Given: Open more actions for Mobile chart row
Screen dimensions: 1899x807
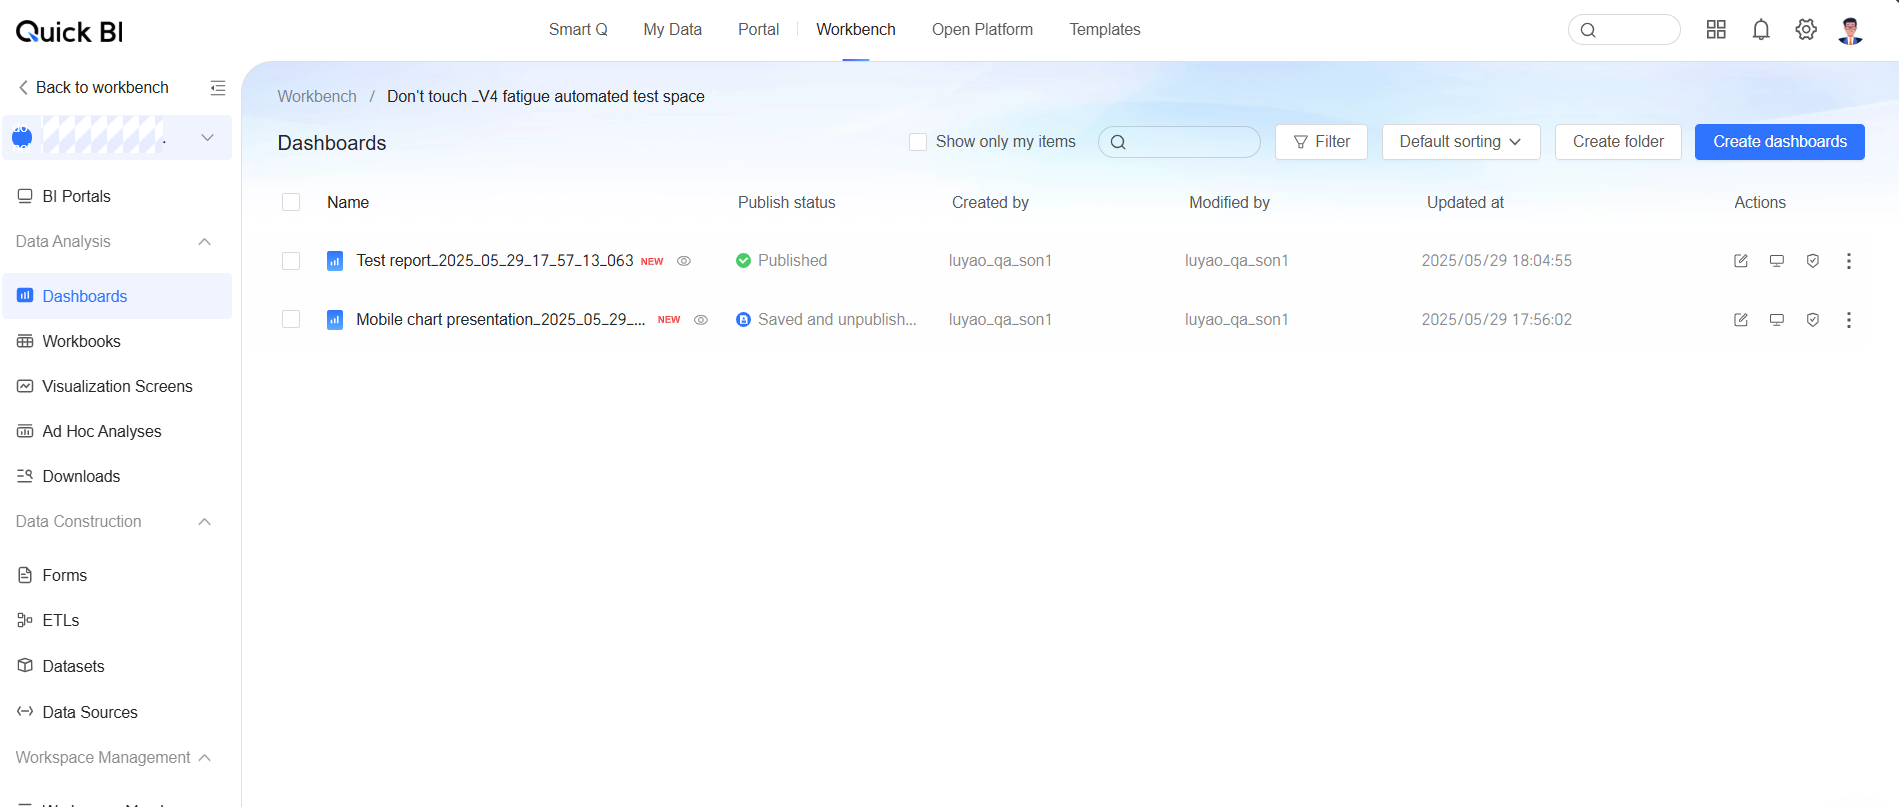Looking at the screenshot, I should coord(1849,320).
